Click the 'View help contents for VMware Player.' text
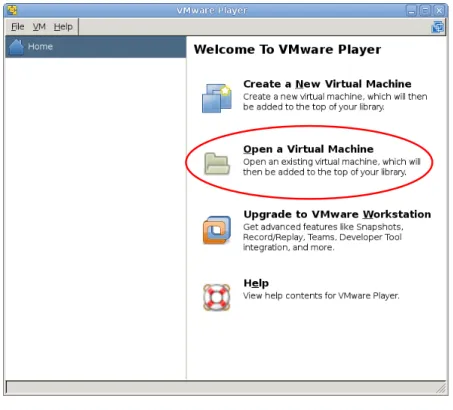 pyautogui.click(x=321, y=296)
